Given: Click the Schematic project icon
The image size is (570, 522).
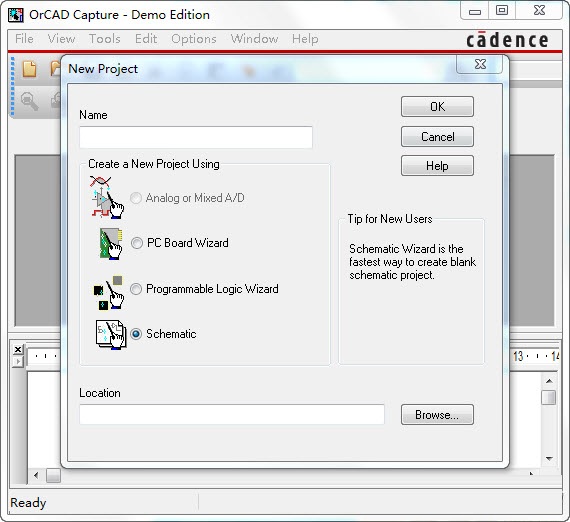Looking at the screenshot, I should point(111,334).
